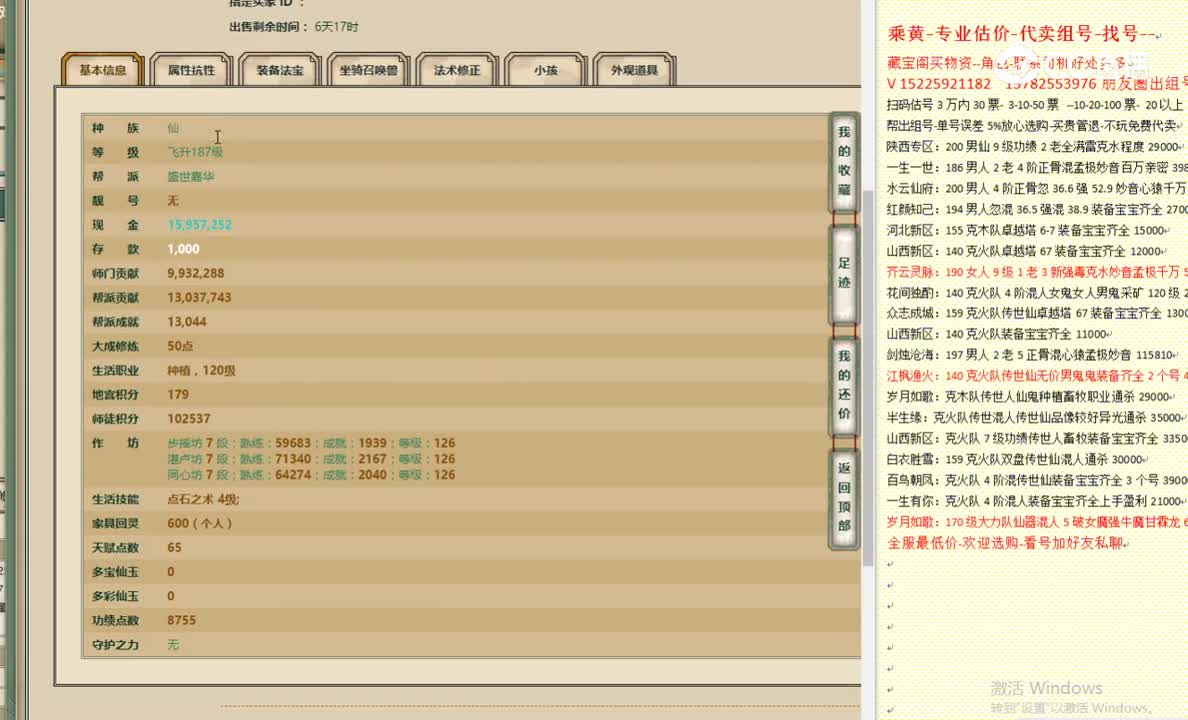Select the 步摇坊 workshop row

pos(311,443)
